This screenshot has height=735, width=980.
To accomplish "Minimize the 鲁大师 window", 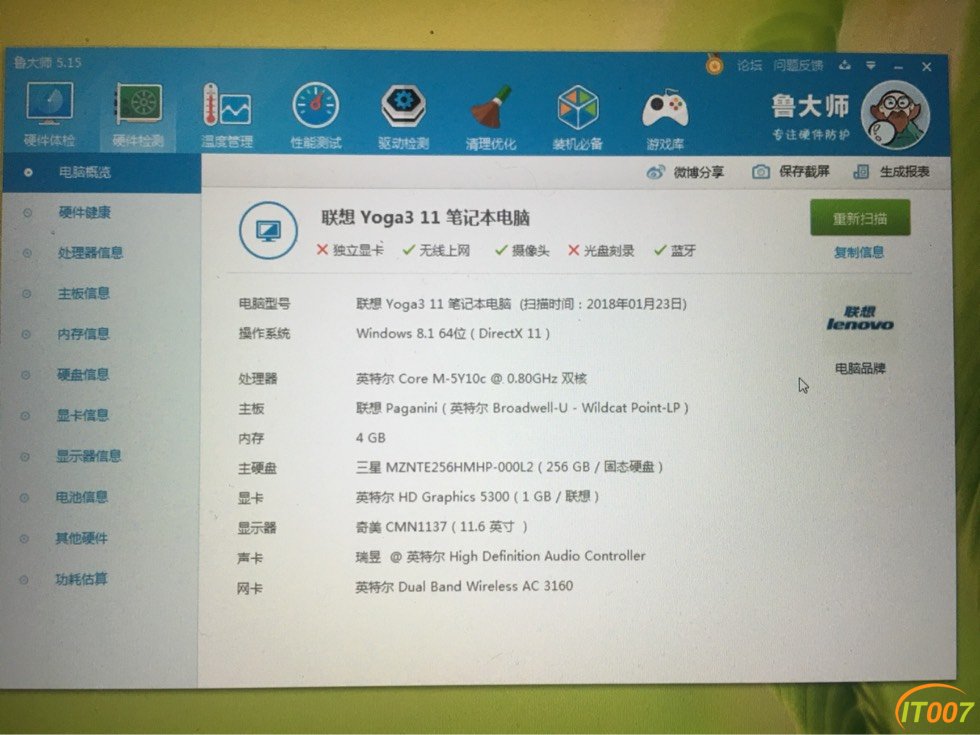I will (898, 66).
